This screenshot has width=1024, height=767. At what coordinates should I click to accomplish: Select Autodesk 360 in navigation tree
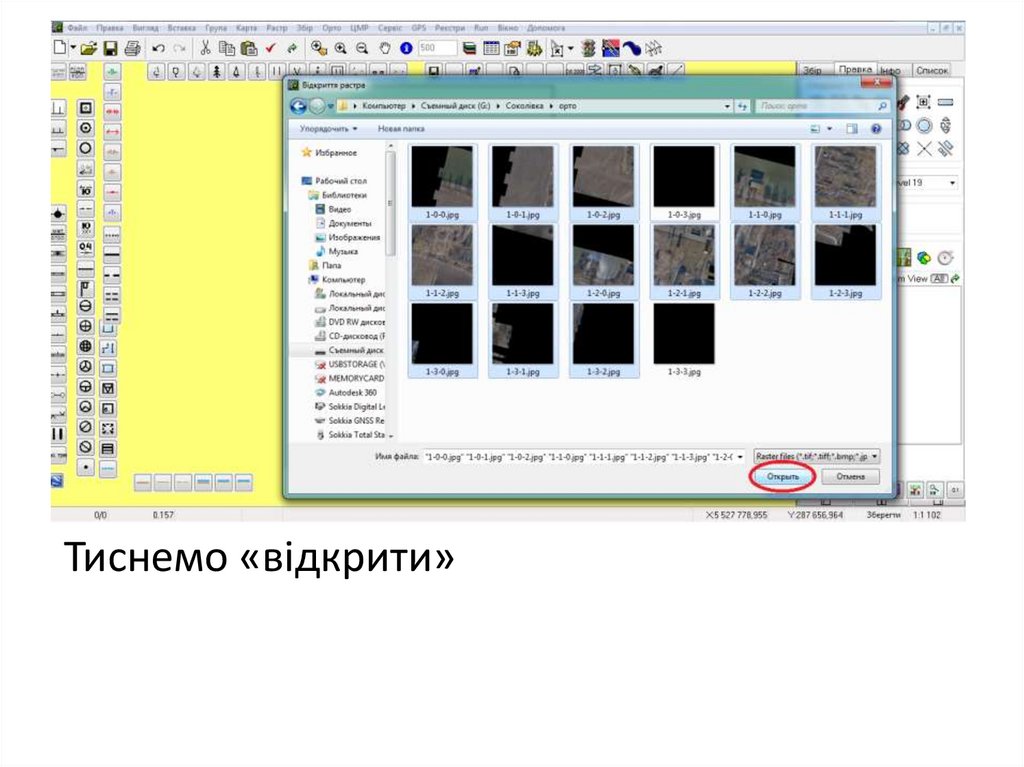(346, 393)
